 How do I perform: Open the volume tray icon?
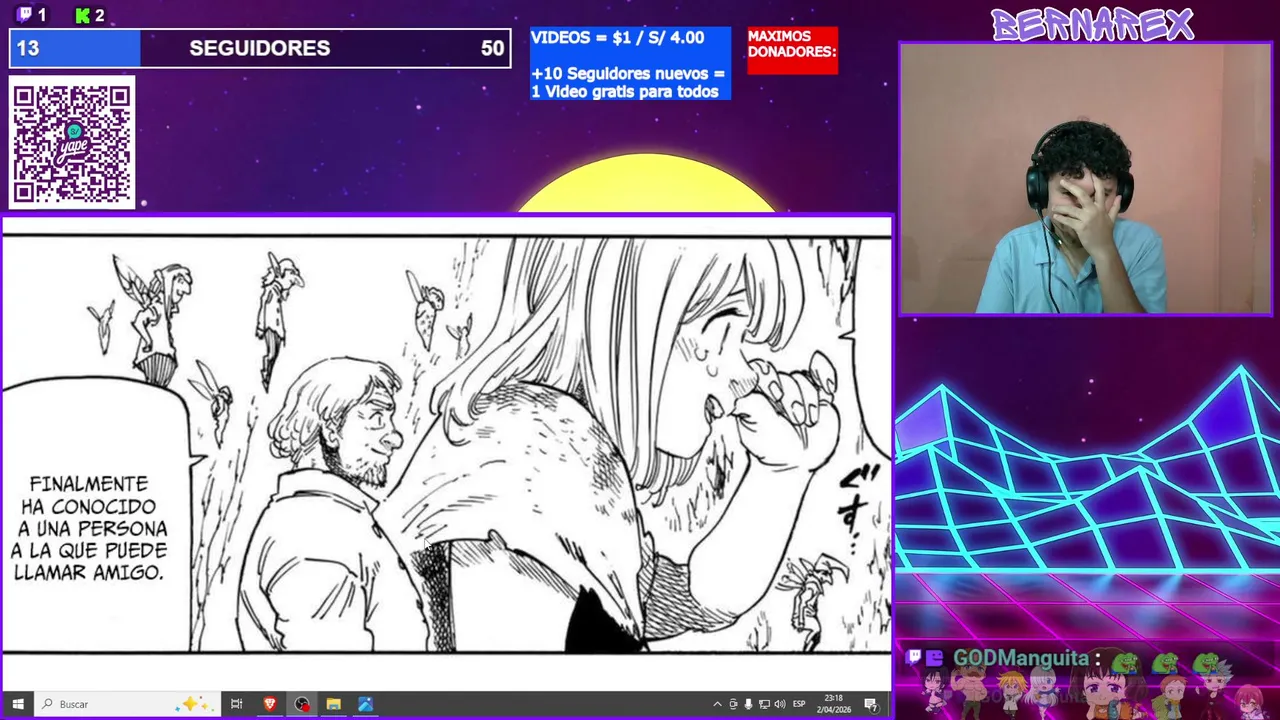780,704
